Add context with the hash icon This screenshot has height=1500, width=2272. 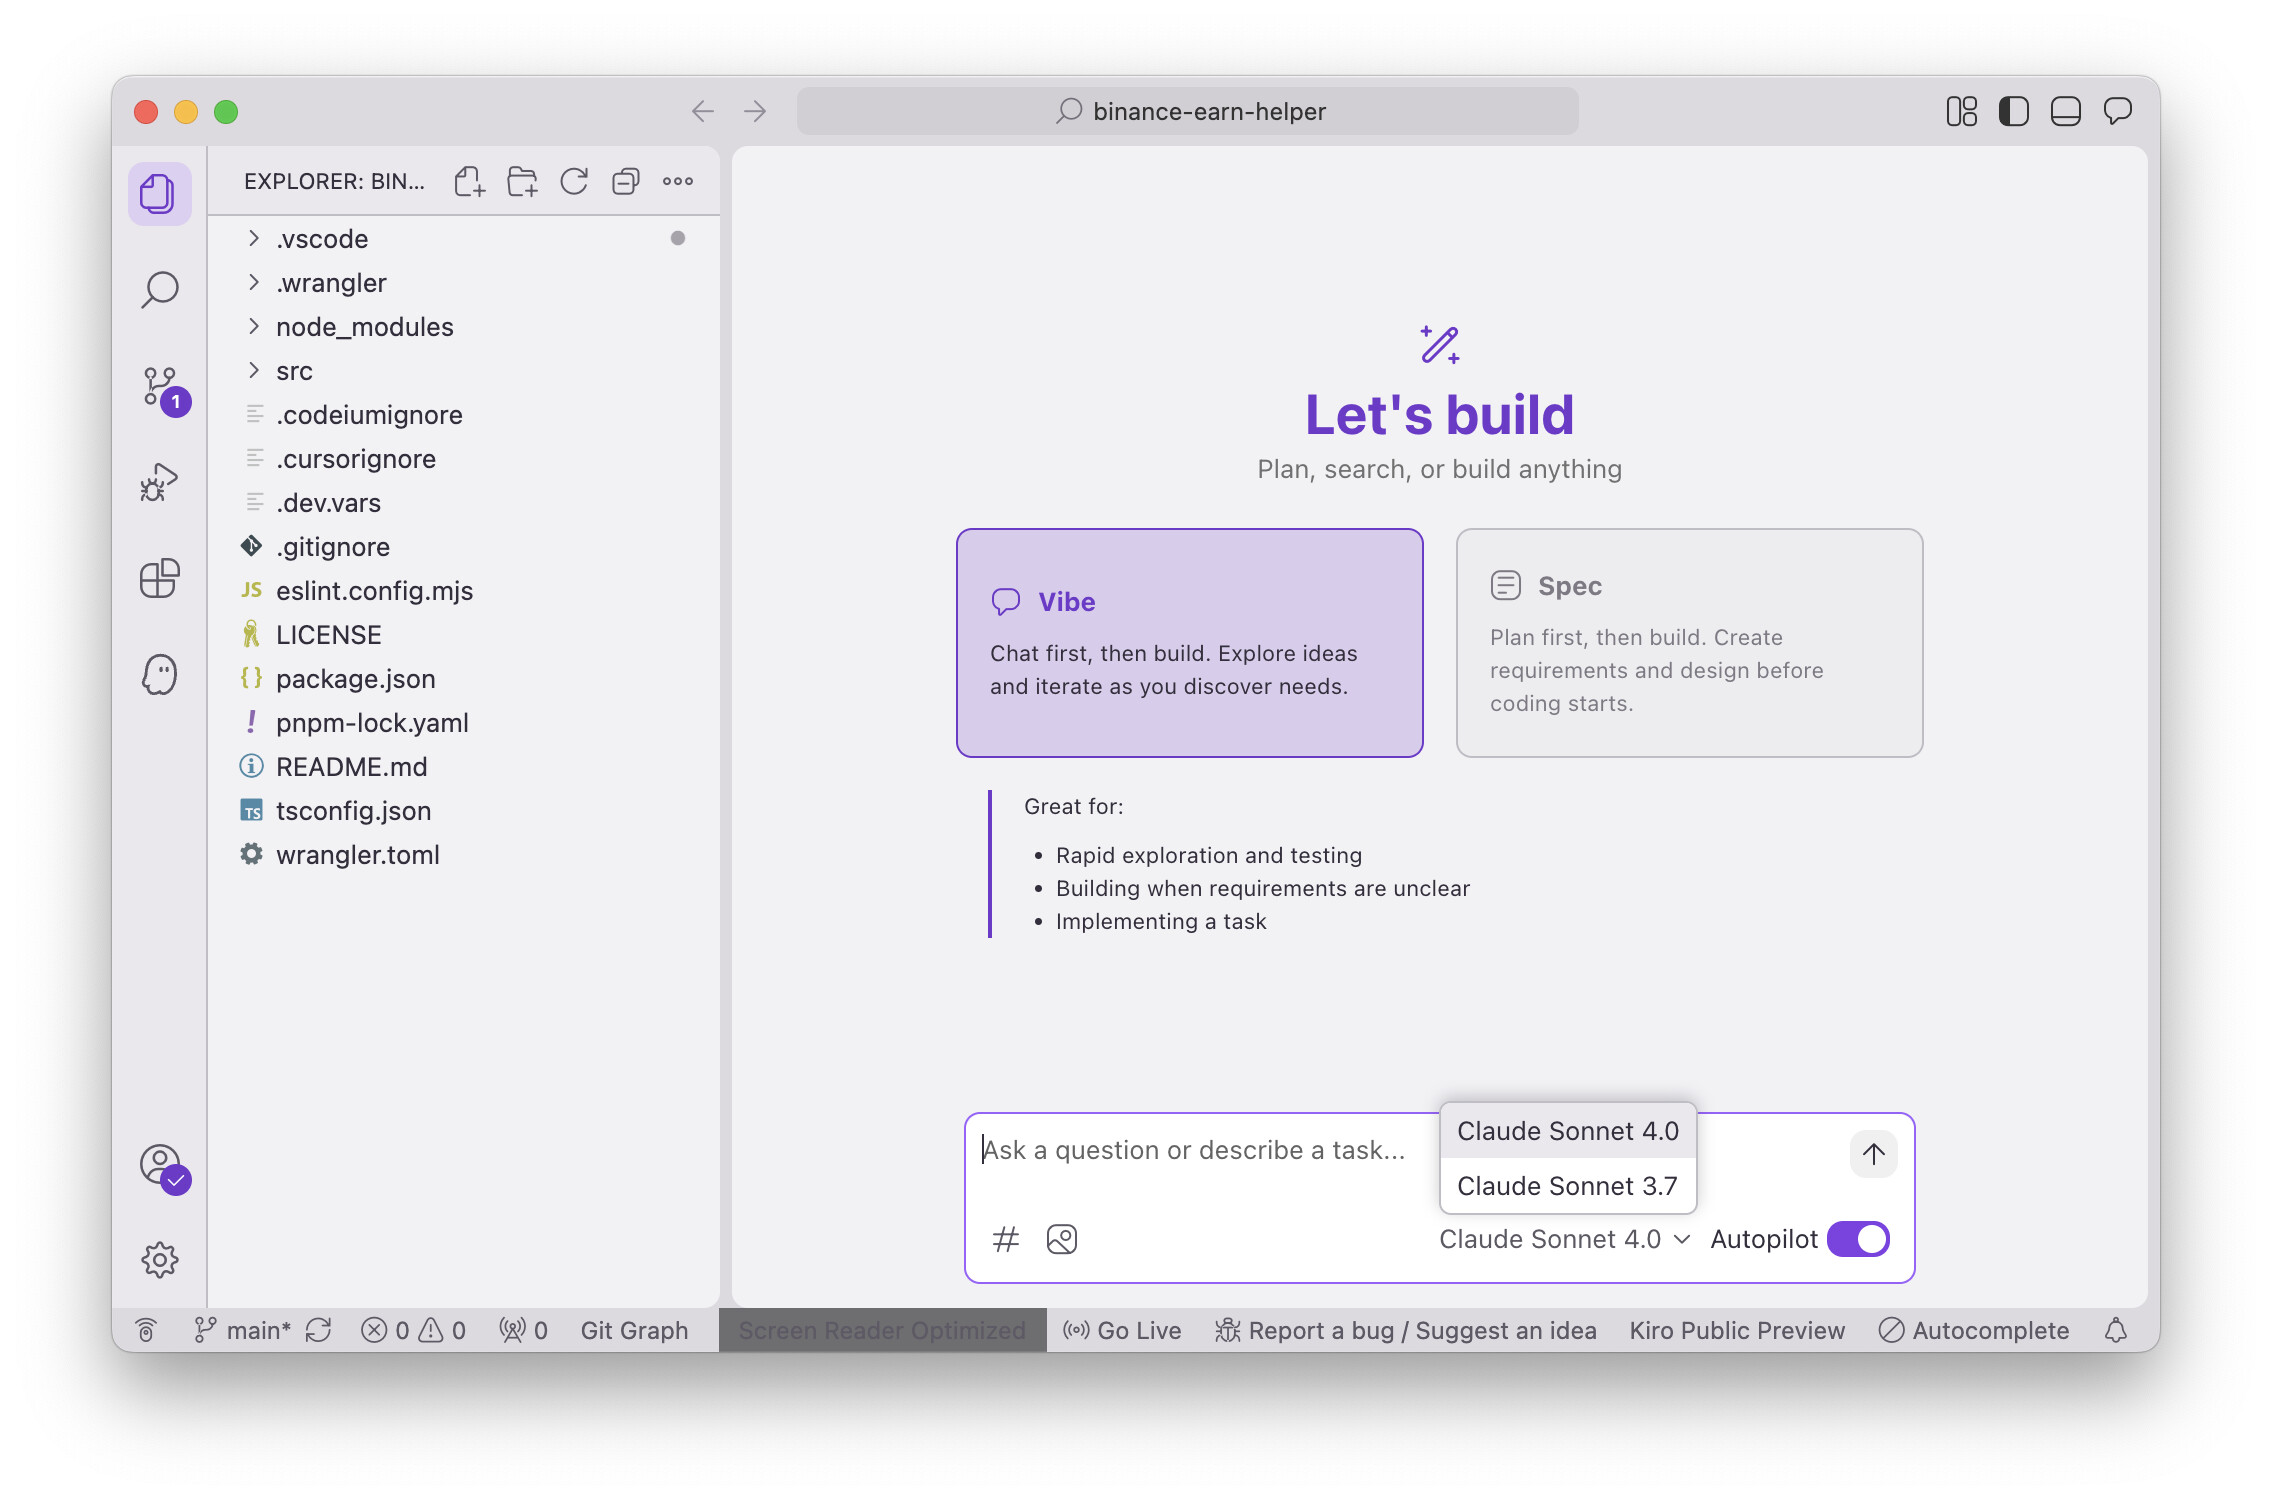coord(1005,1239)
